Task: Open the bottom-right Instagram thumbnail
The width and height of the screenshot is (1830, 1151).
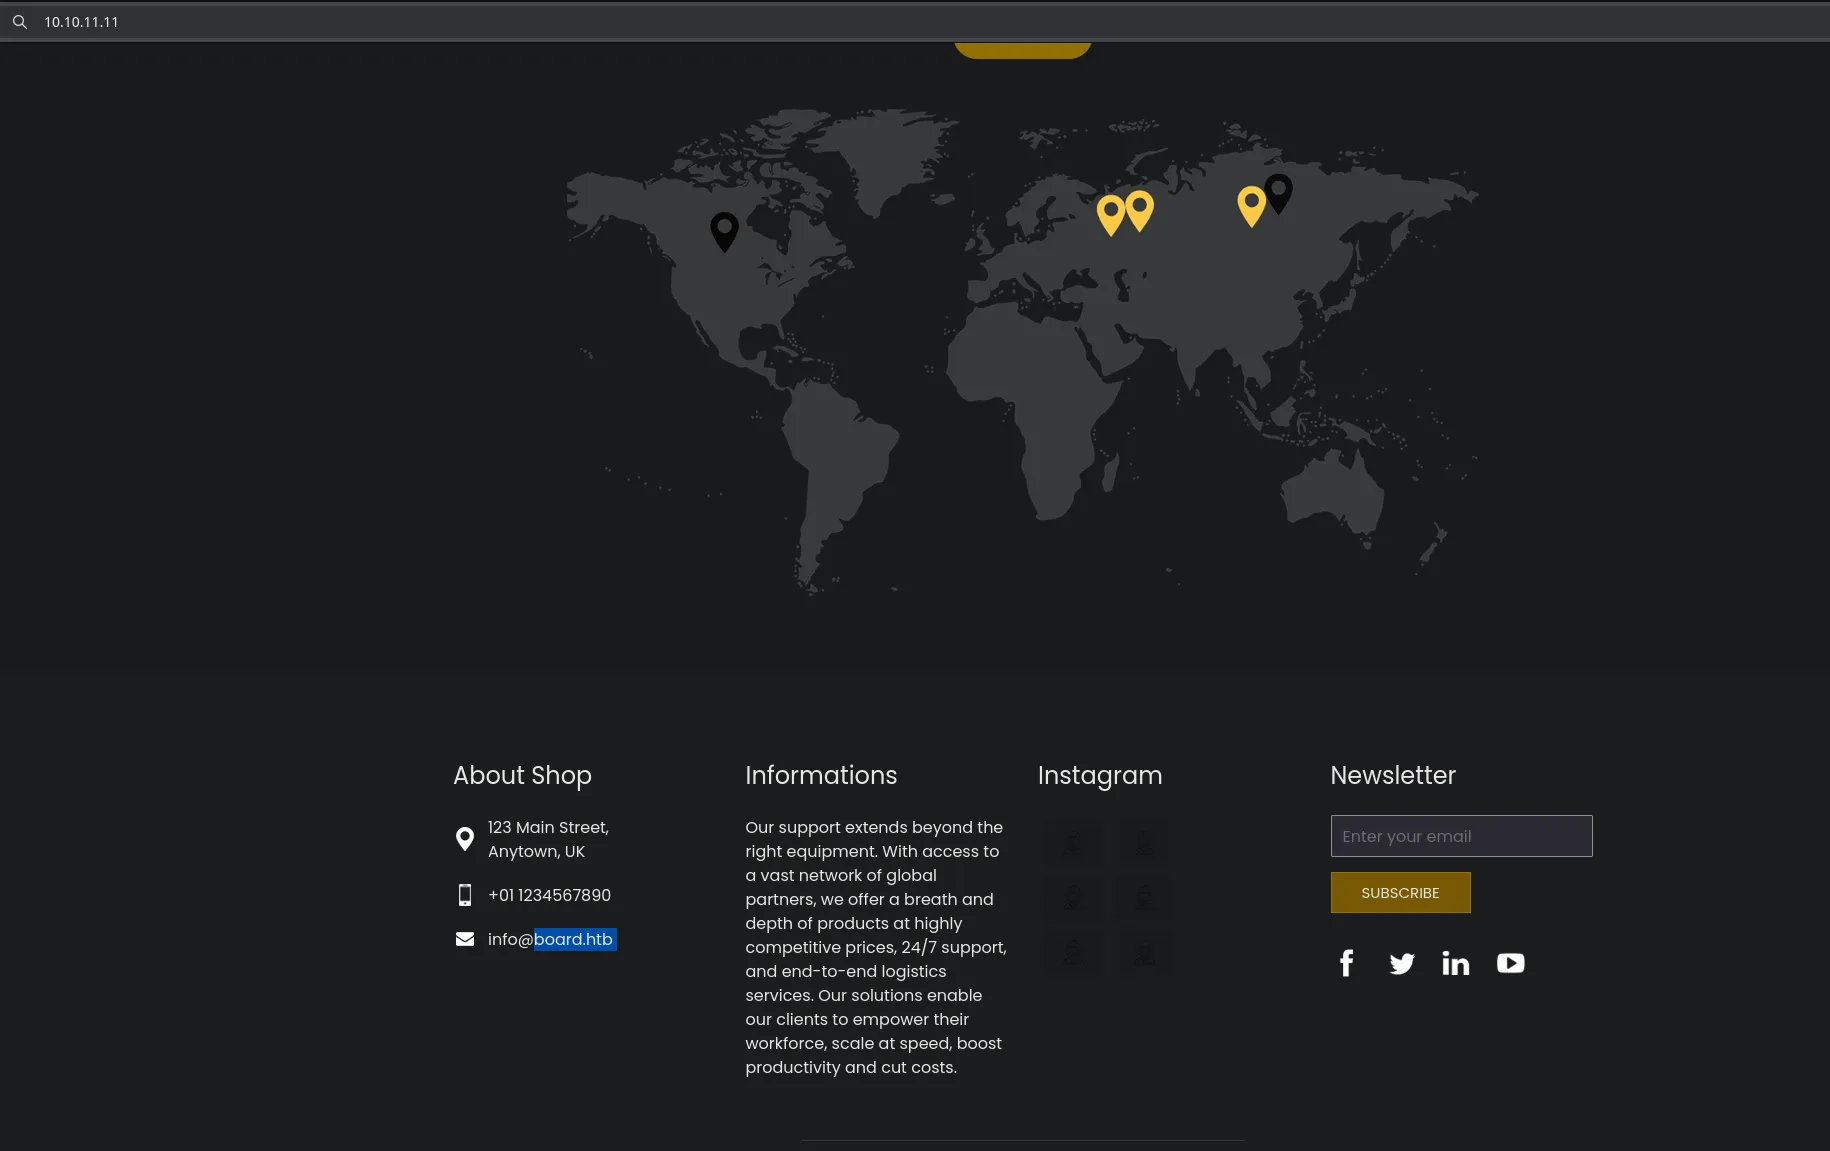Action: click(x=1144, y=952)
